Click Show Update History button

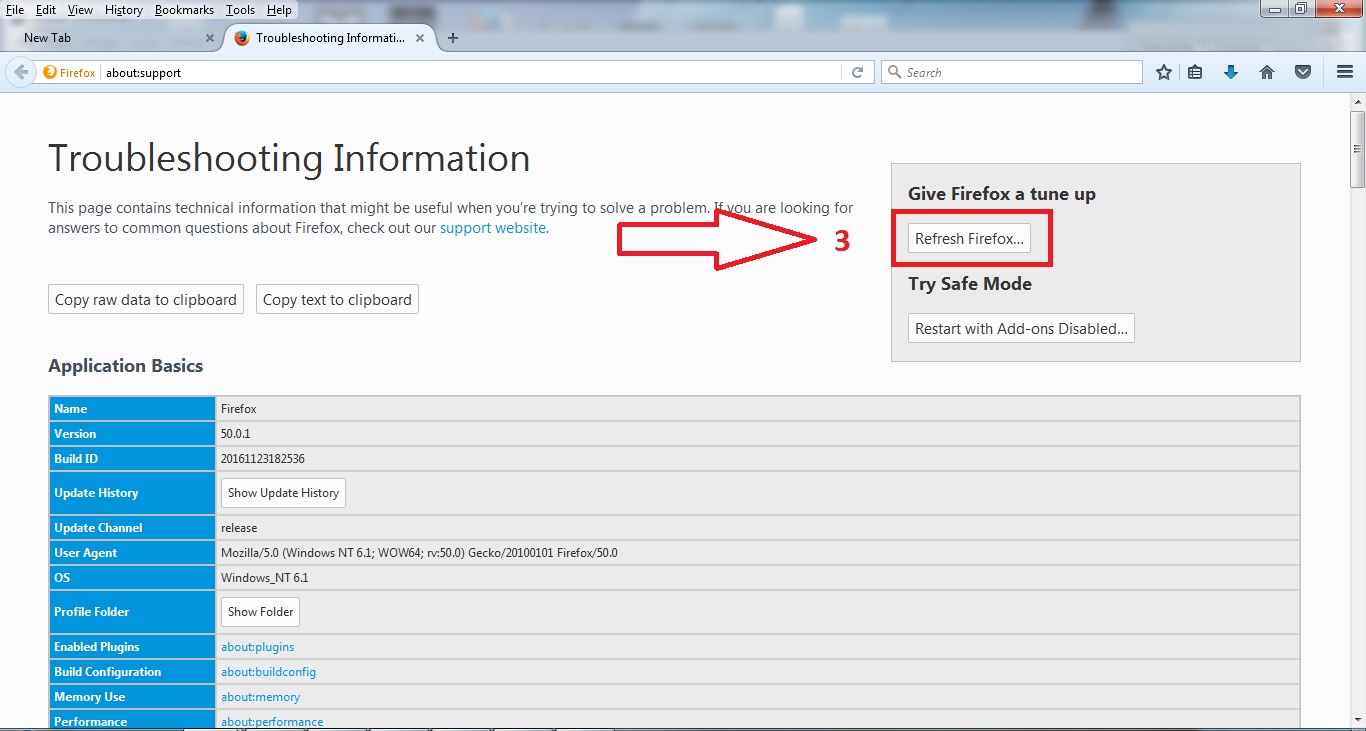(x=283, y=492)
